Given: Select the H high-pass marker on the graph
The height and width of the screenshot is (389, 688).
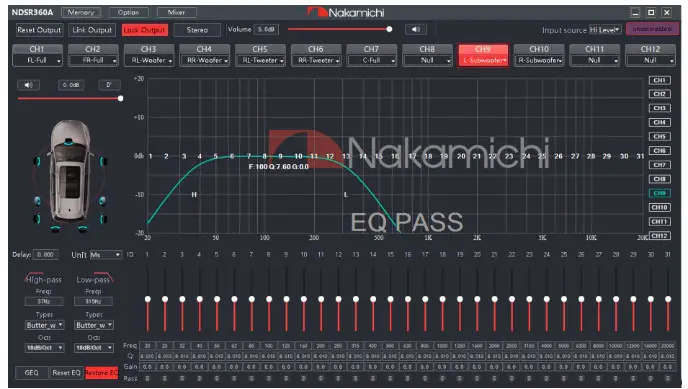Looking at the screenshot, I should [x=194, y=194].
